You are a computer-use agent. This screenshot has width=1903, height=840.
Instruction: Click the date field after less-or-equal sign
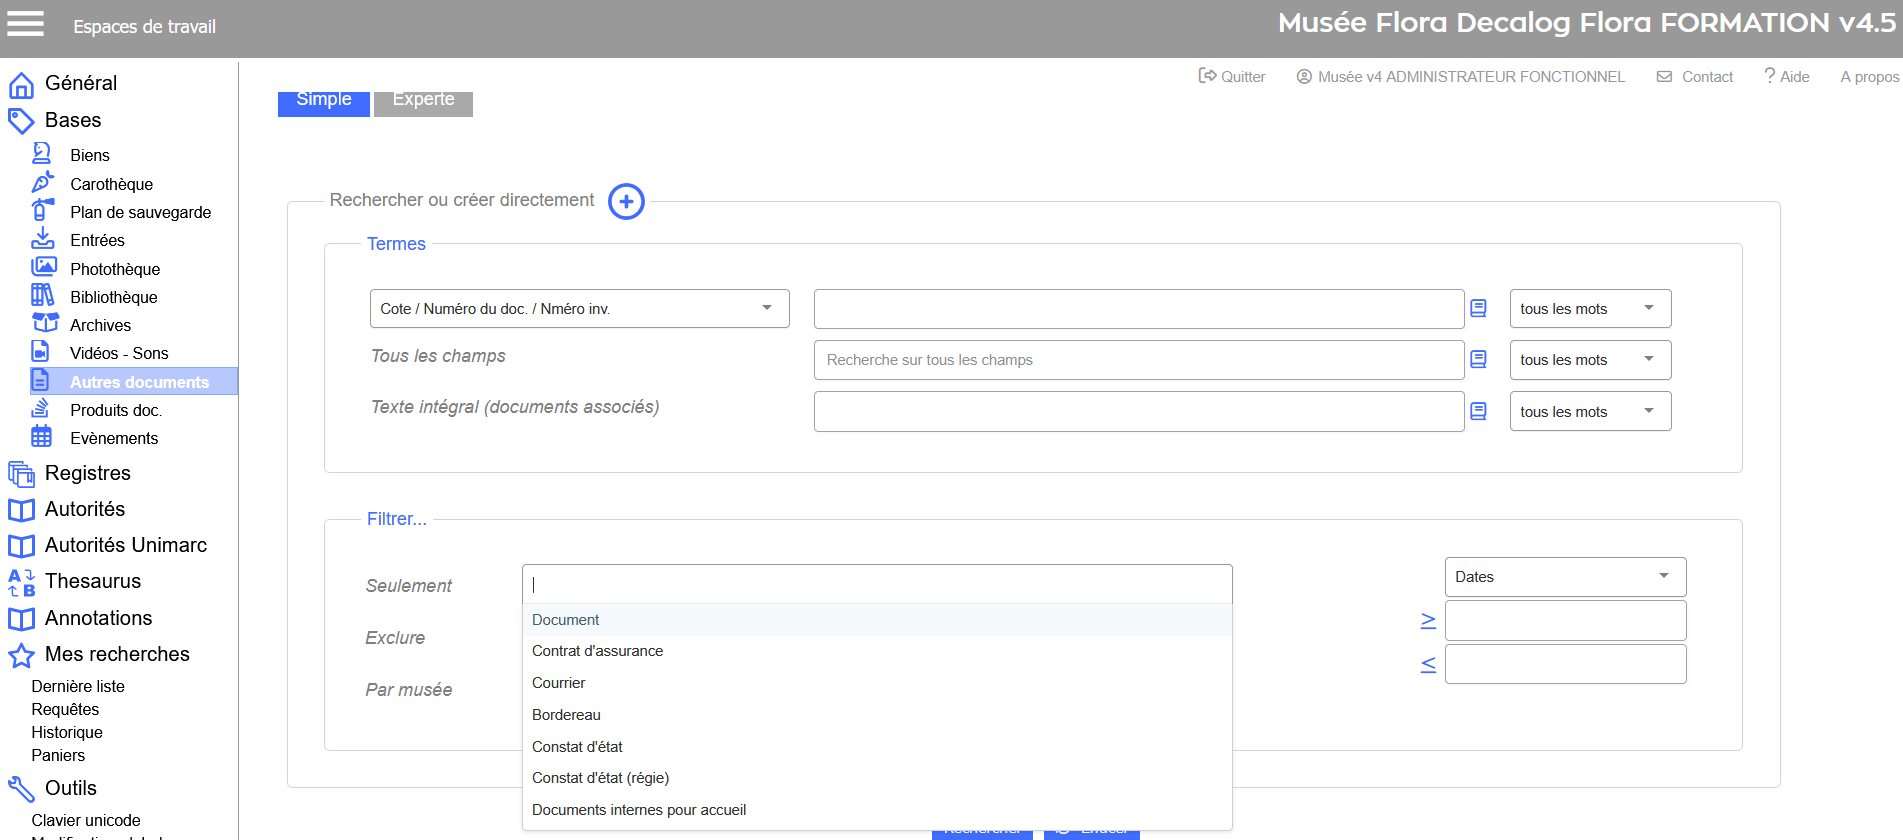pos(1566,664)
